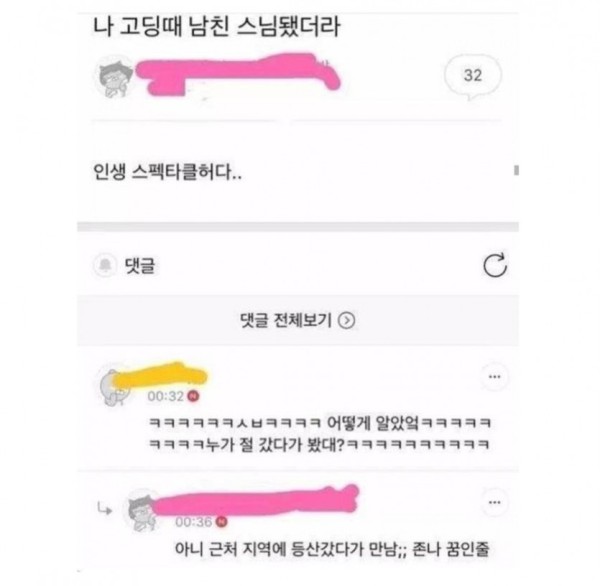Screen dimensions: 600x586
Task: Click the red N badge beside 00:36
Action: tap(222, 521)
